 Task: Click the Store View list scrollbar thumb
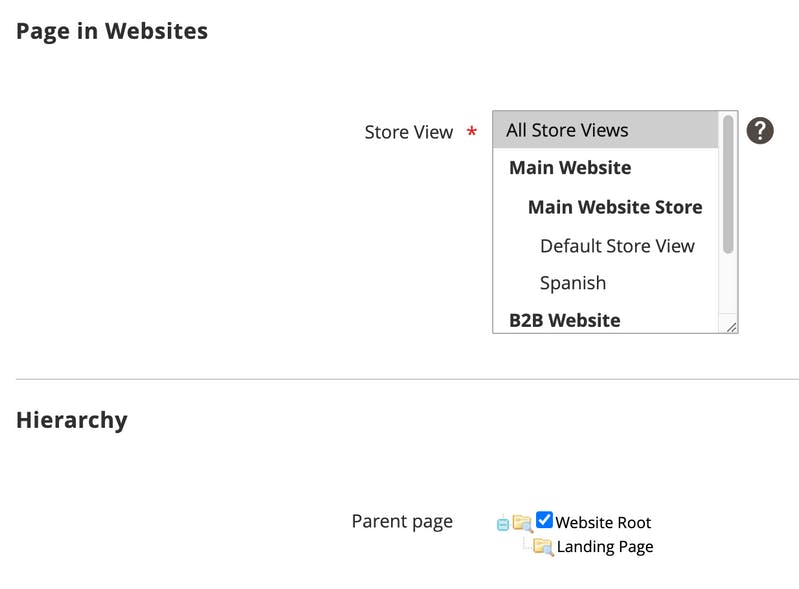[728, 184]
